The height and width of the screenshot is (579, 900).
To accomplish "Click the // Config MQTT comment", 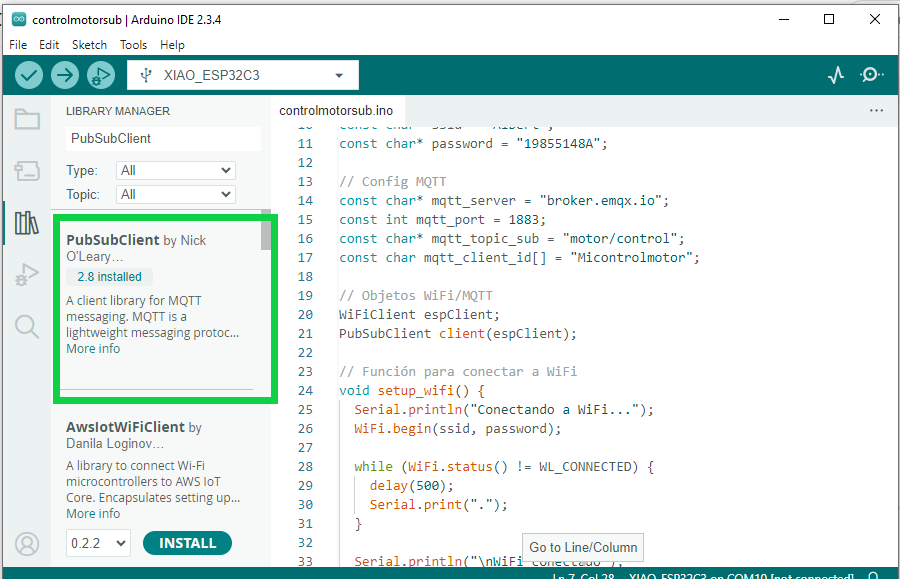I will coord(393,181).
